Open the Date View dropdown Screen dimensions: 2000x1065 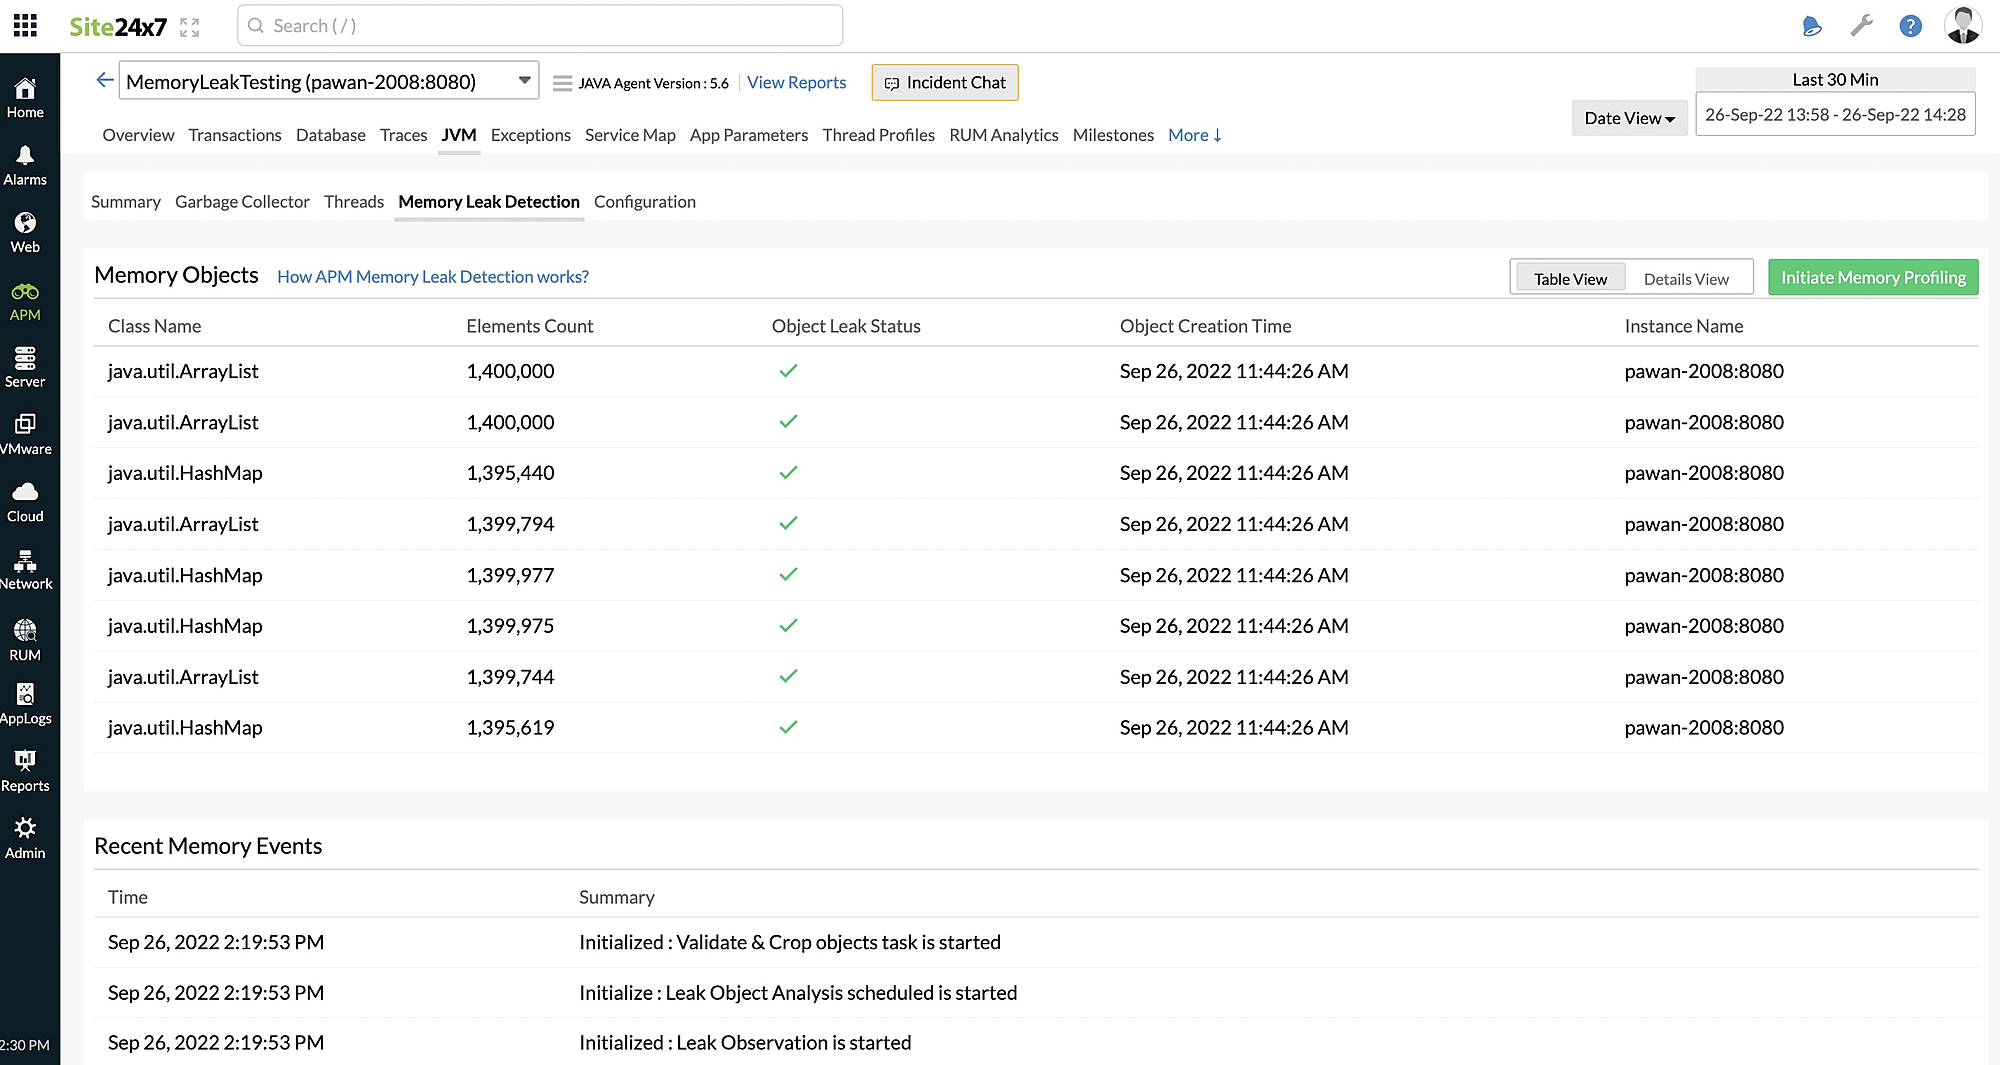point(1629,118)
